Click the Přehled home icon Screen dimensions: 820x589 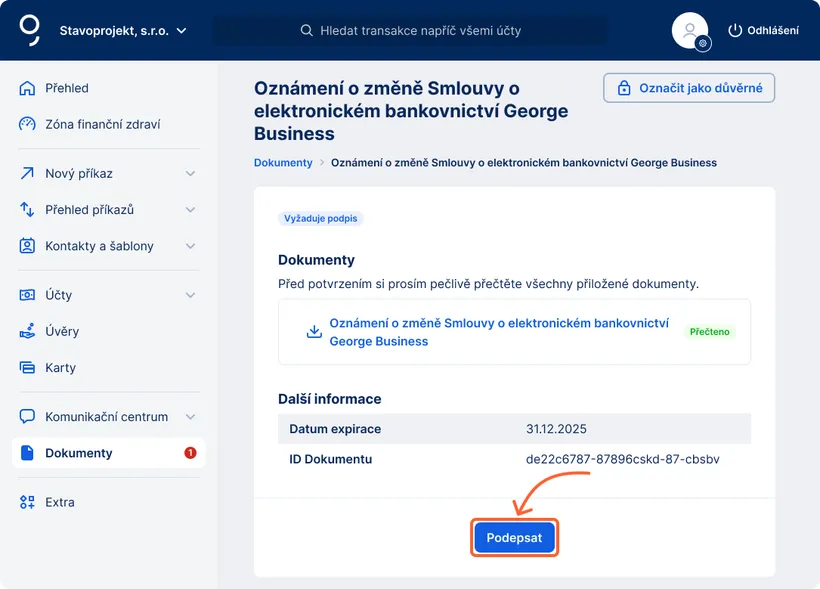(27, 88)
